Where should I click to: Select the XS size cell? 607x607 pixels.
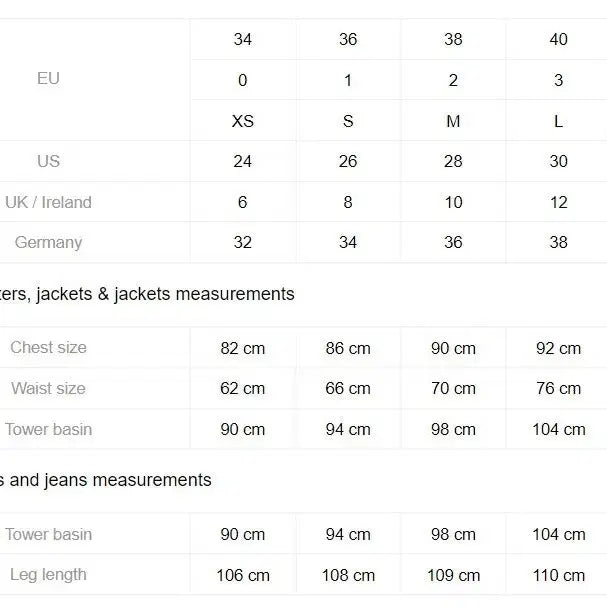point(243,121)
